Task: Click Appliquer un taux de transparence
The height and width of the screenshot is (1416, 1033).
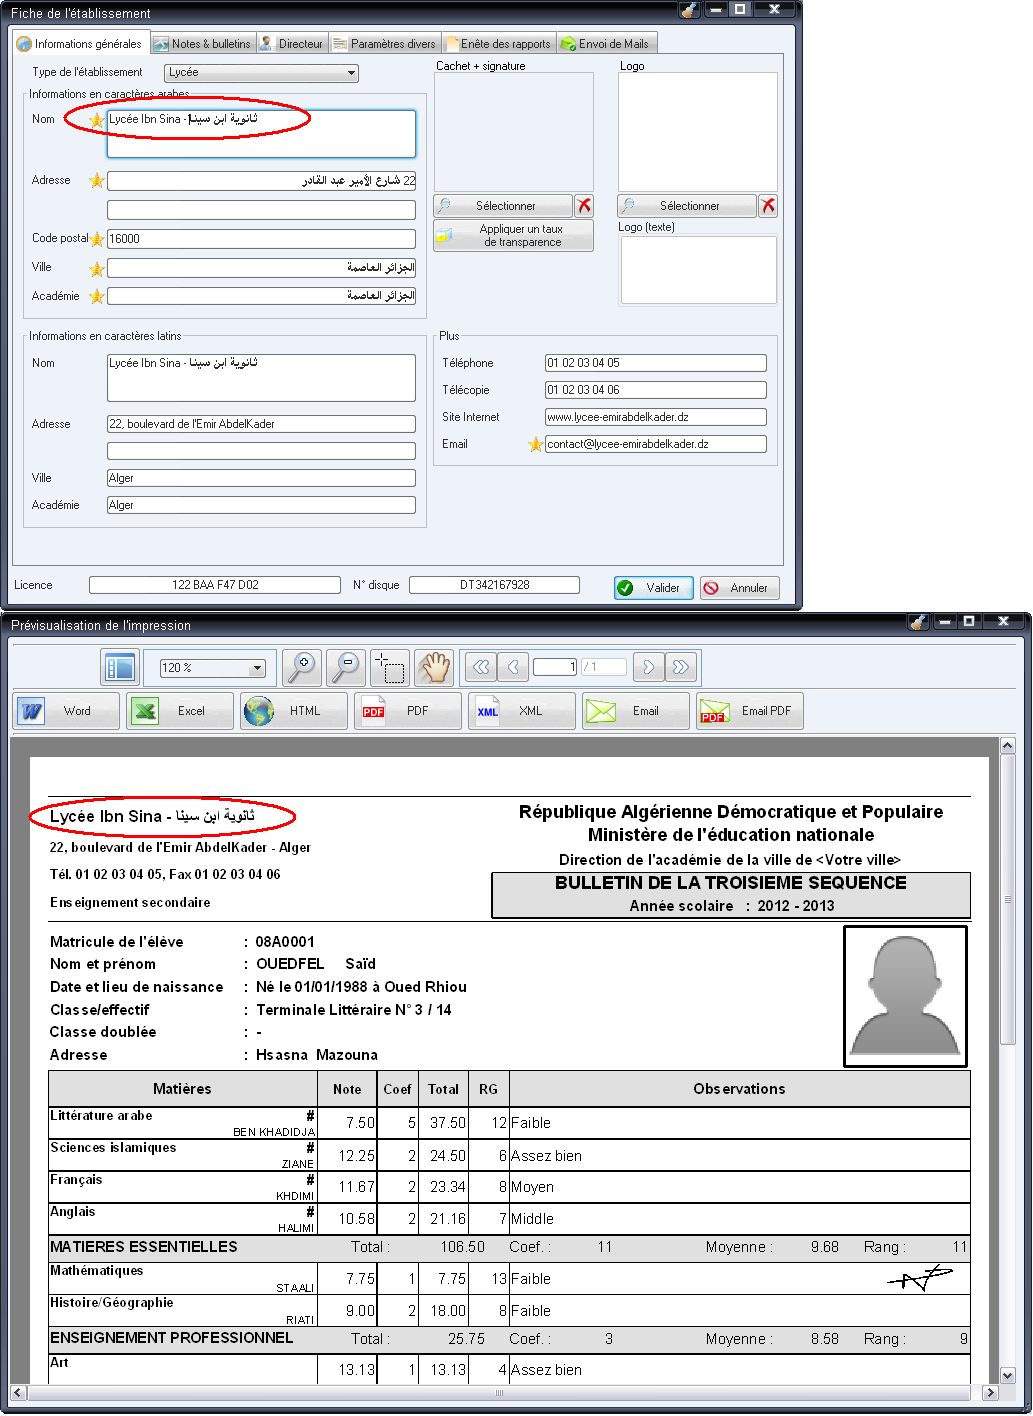Action: [x=513, y=236]
